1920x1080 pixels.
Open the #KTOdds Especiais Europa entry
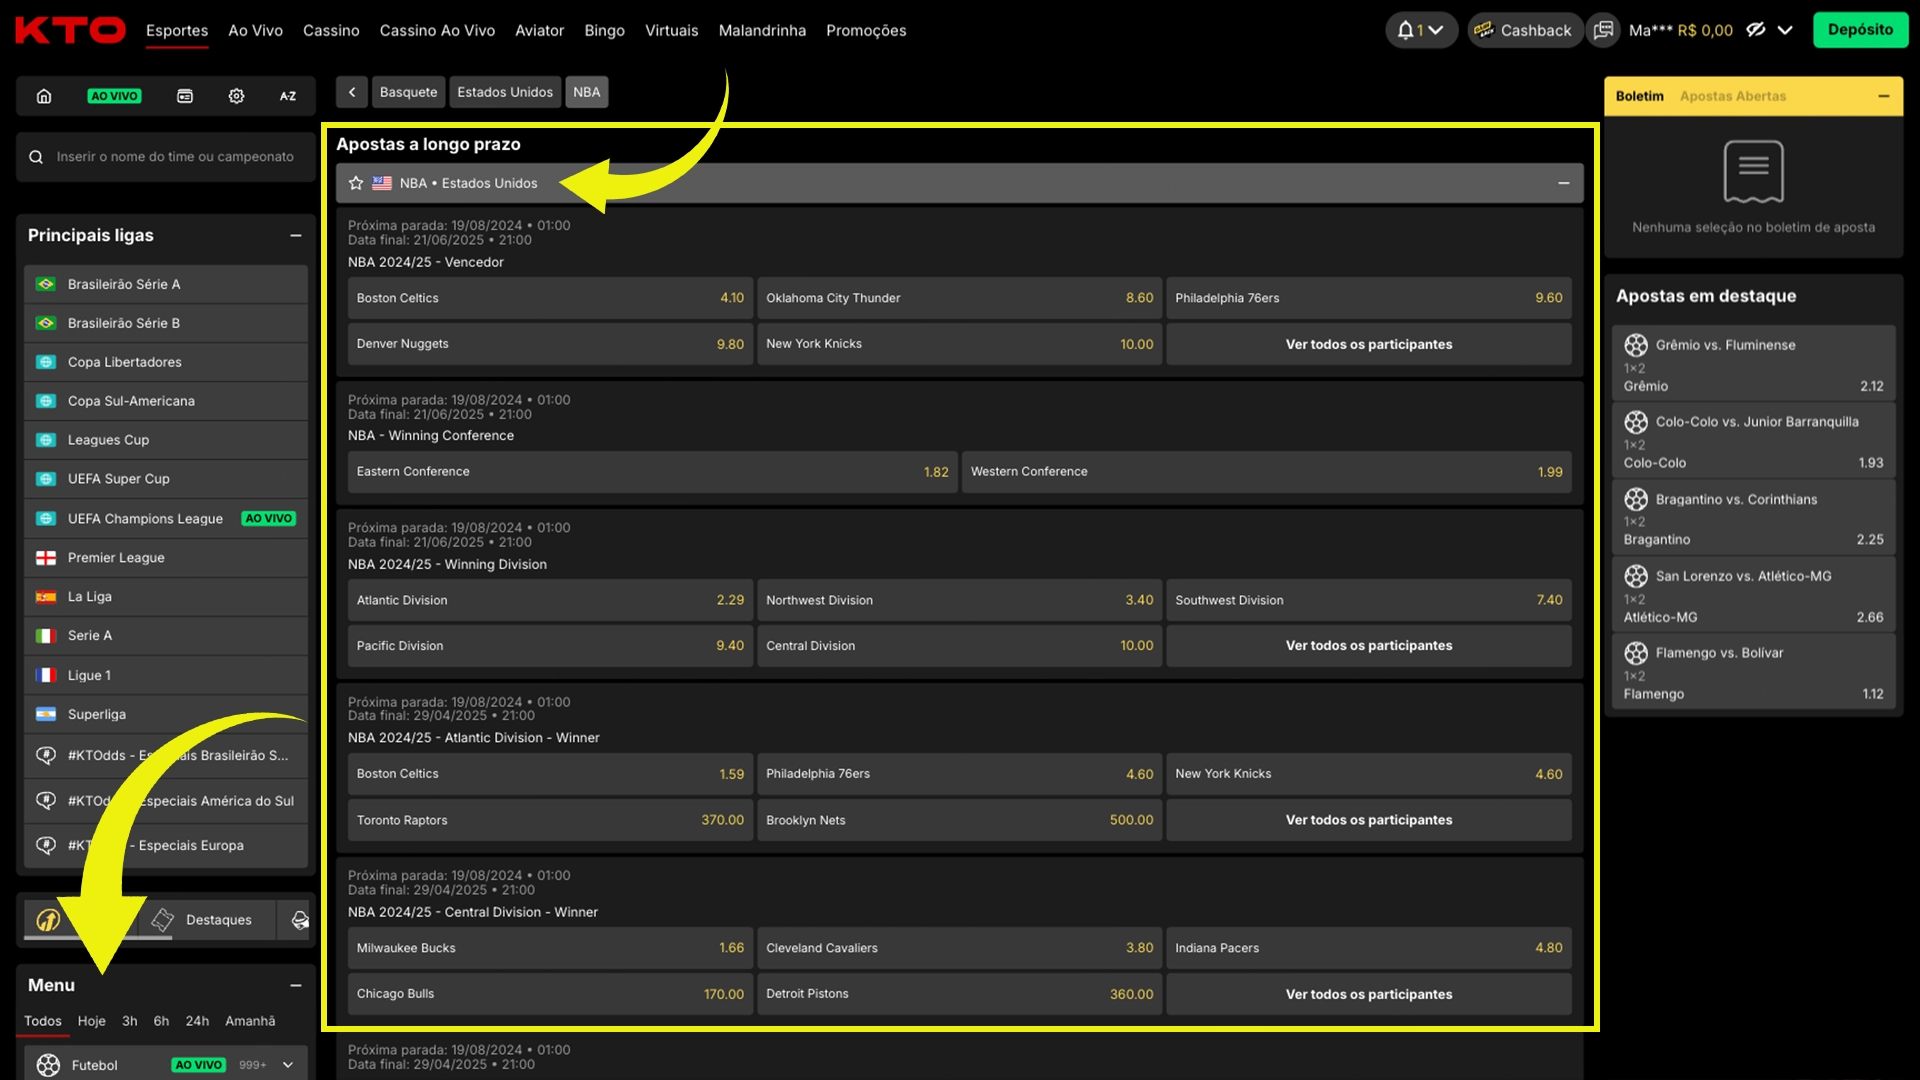(x=166, y=845)
